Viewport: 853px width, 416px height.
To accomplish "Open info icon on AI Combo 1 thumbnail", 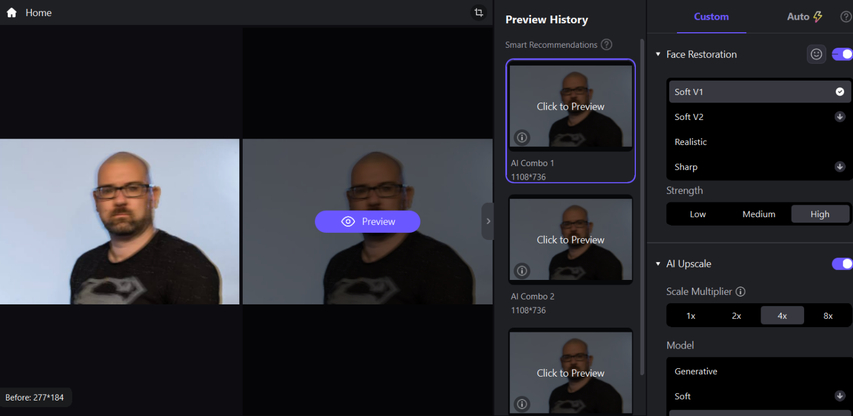I will [x=522, y=137].
